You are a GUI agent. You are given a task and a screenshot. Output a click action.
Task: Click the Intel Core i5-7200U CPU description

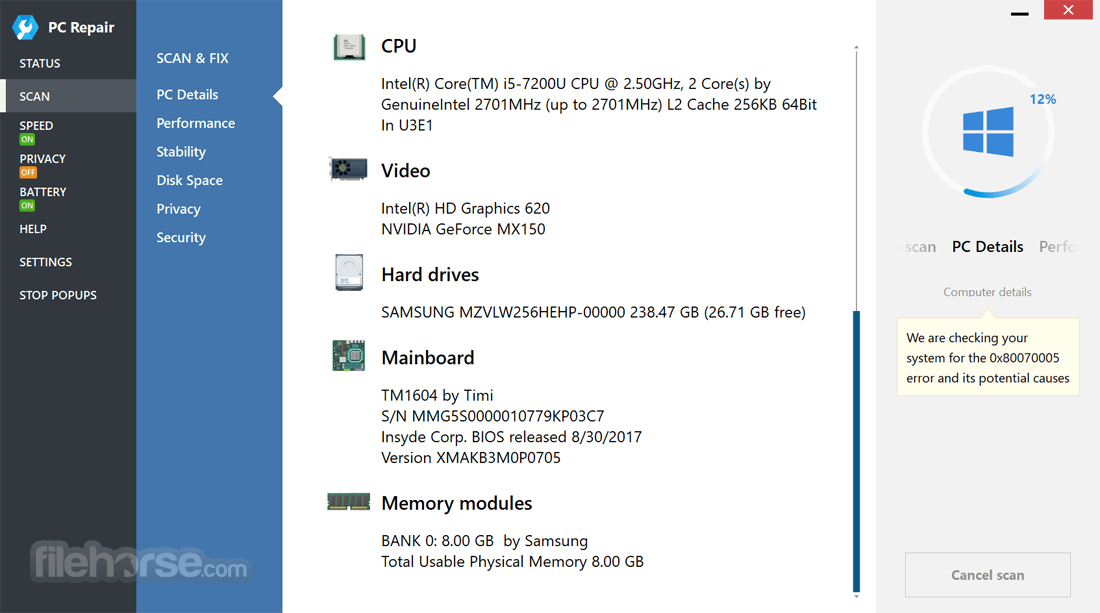[599, 105]
